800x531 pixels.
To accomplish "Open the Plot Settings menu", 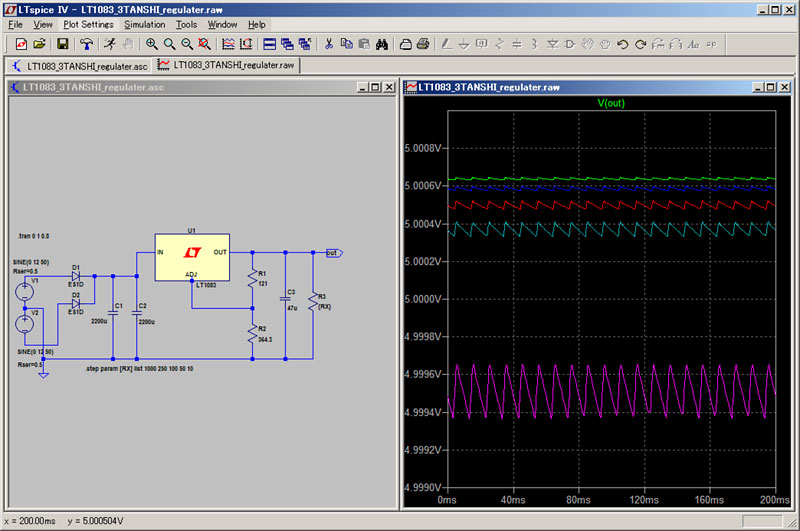I will 88,24.
